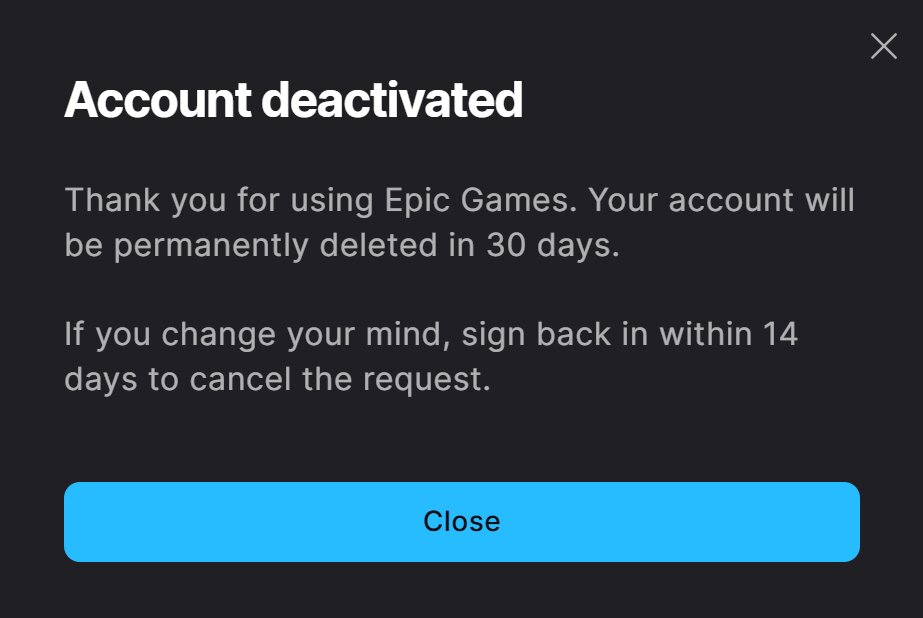923x618 pixels.
Task: Click "Your account will" in the first paragraph
Action: pyautogui.click(x=721, y=200)
